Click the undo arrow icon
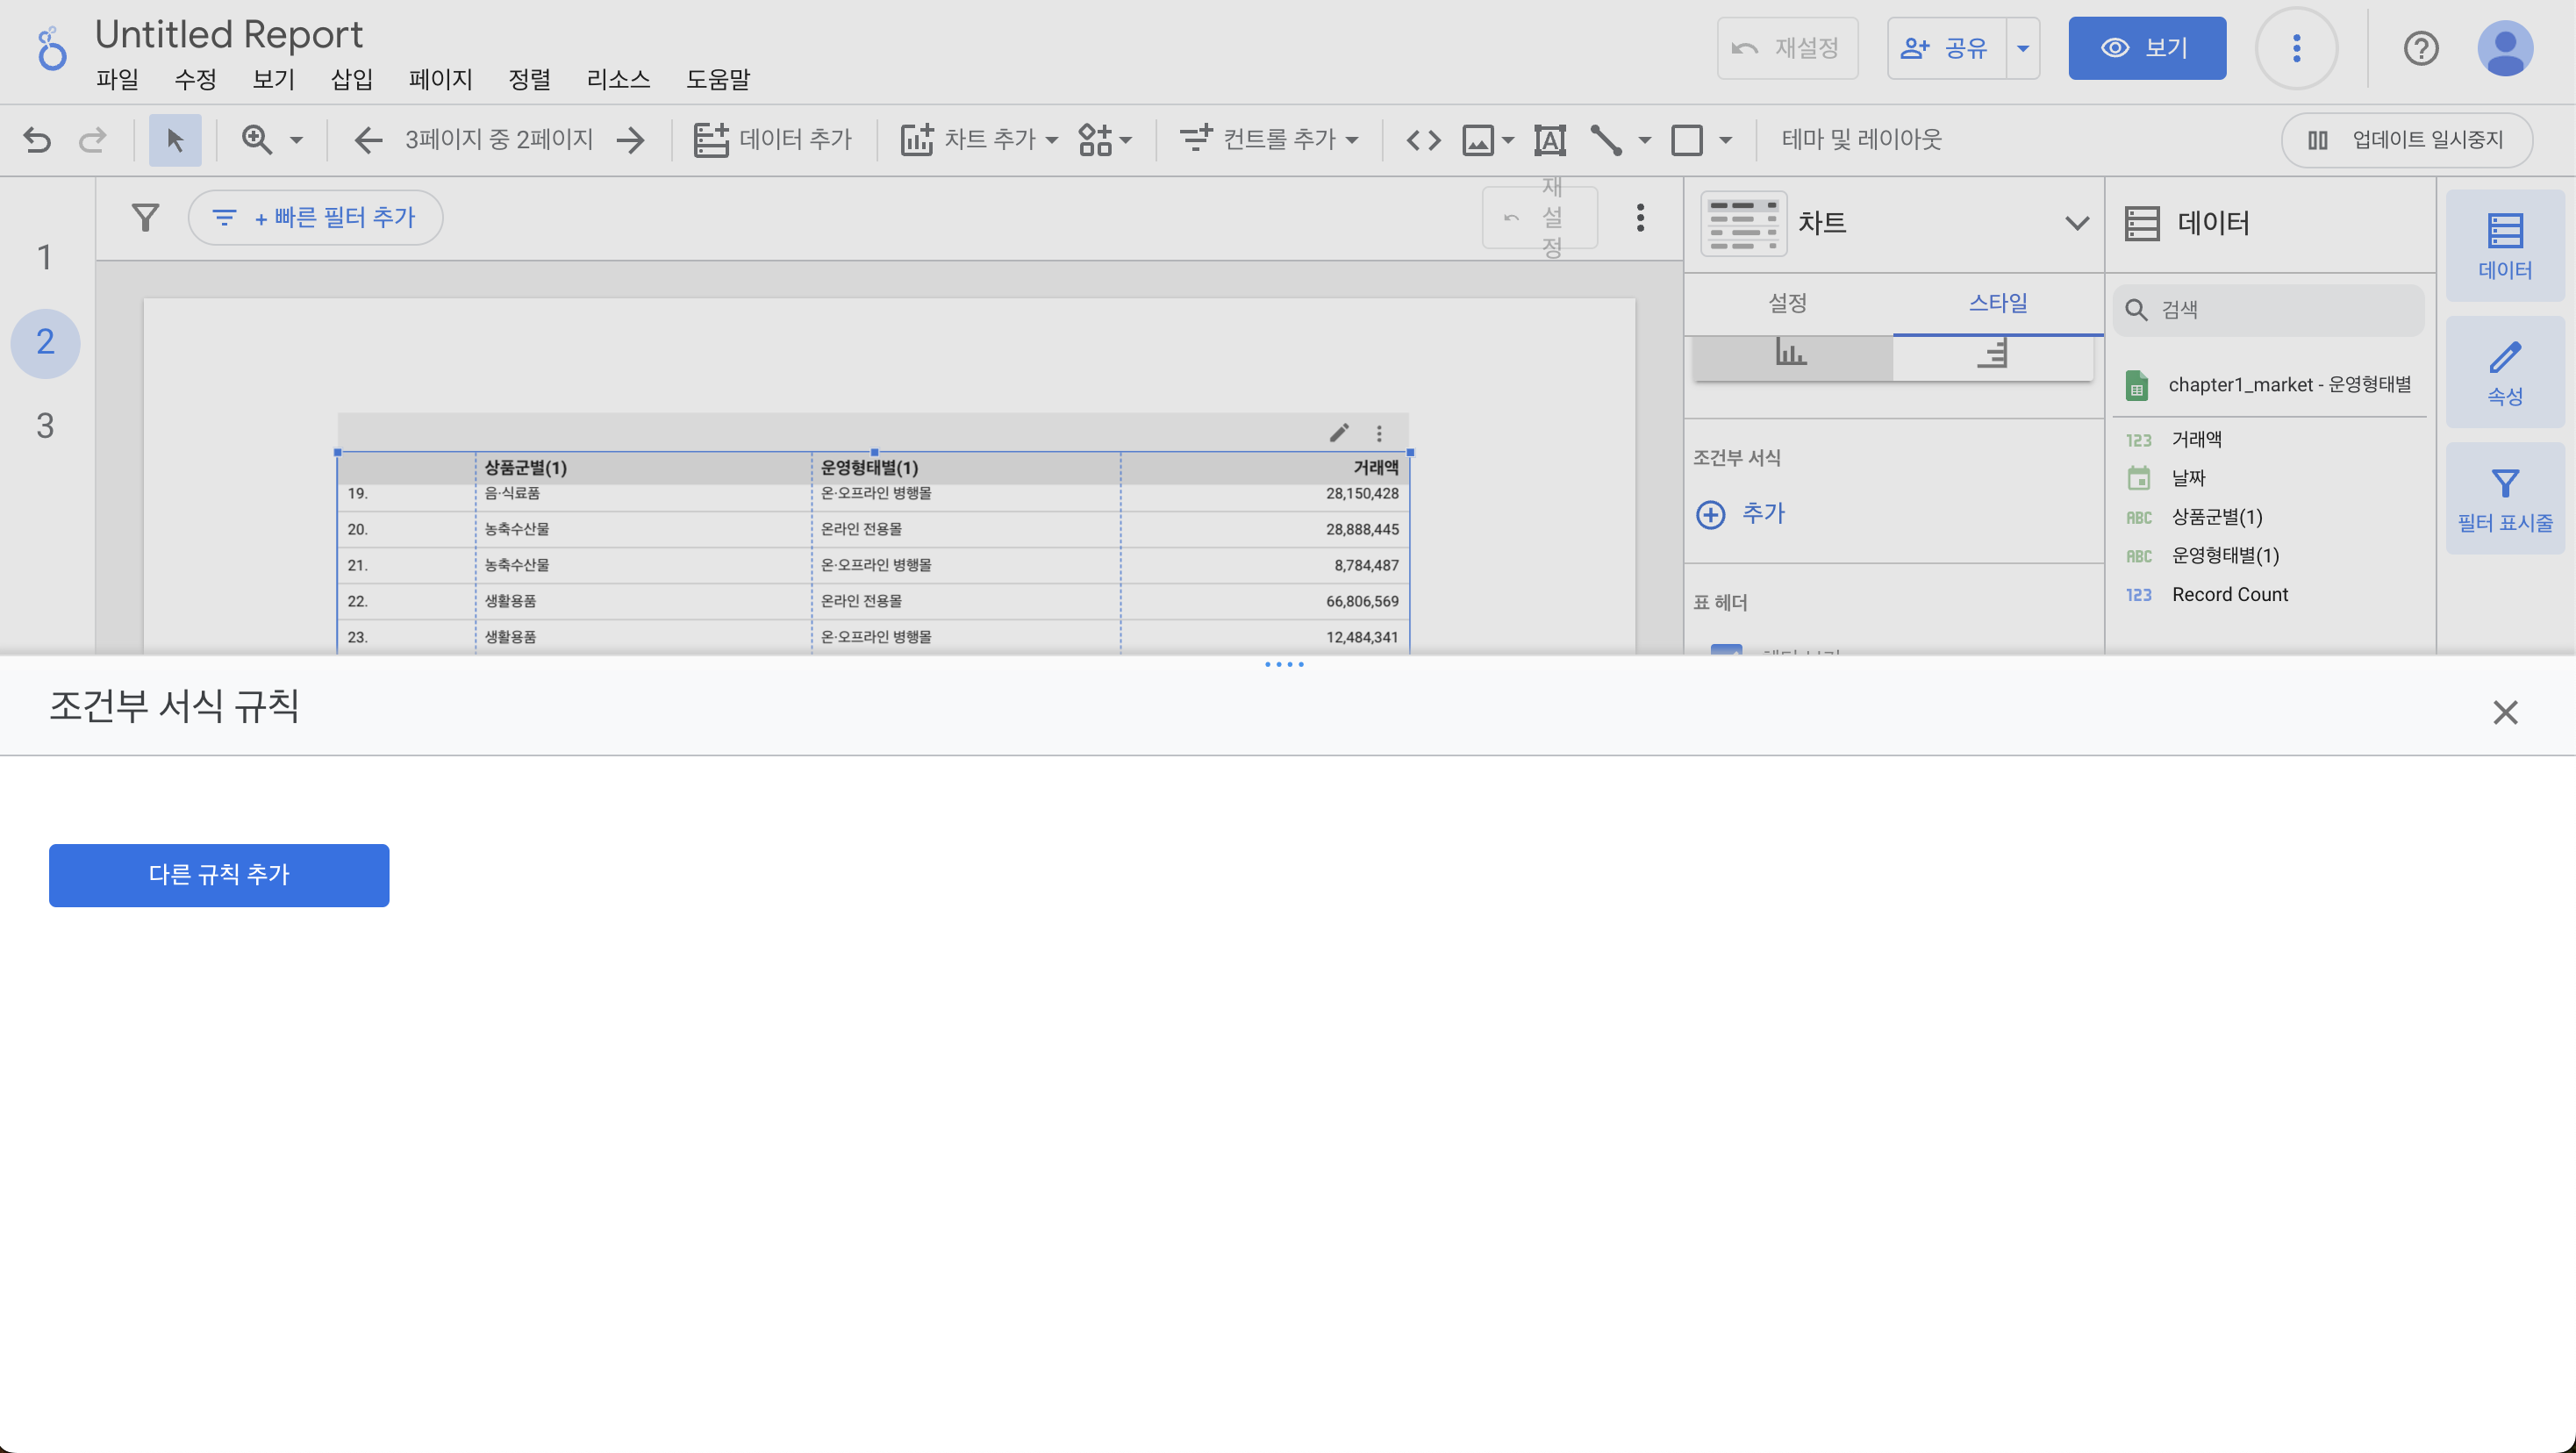 coord(37,140)
